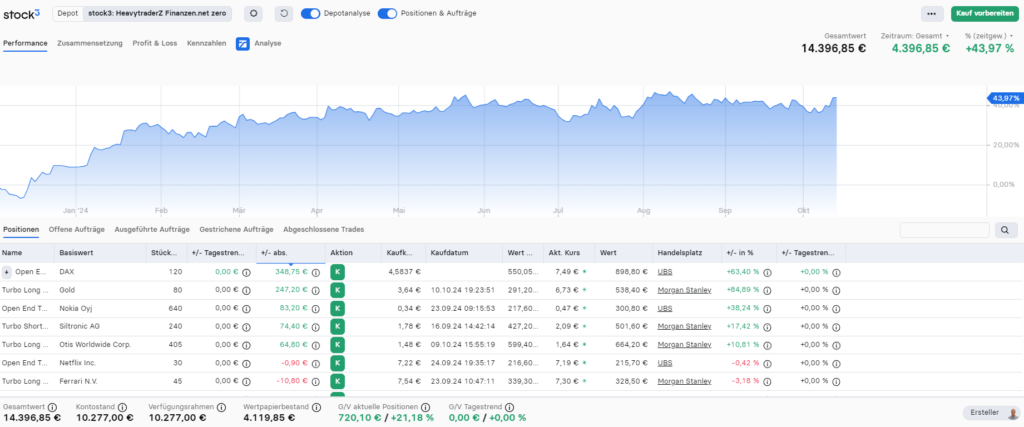Click info icon beside G/V aktuelle Positionen

click(x=425, y=407)
